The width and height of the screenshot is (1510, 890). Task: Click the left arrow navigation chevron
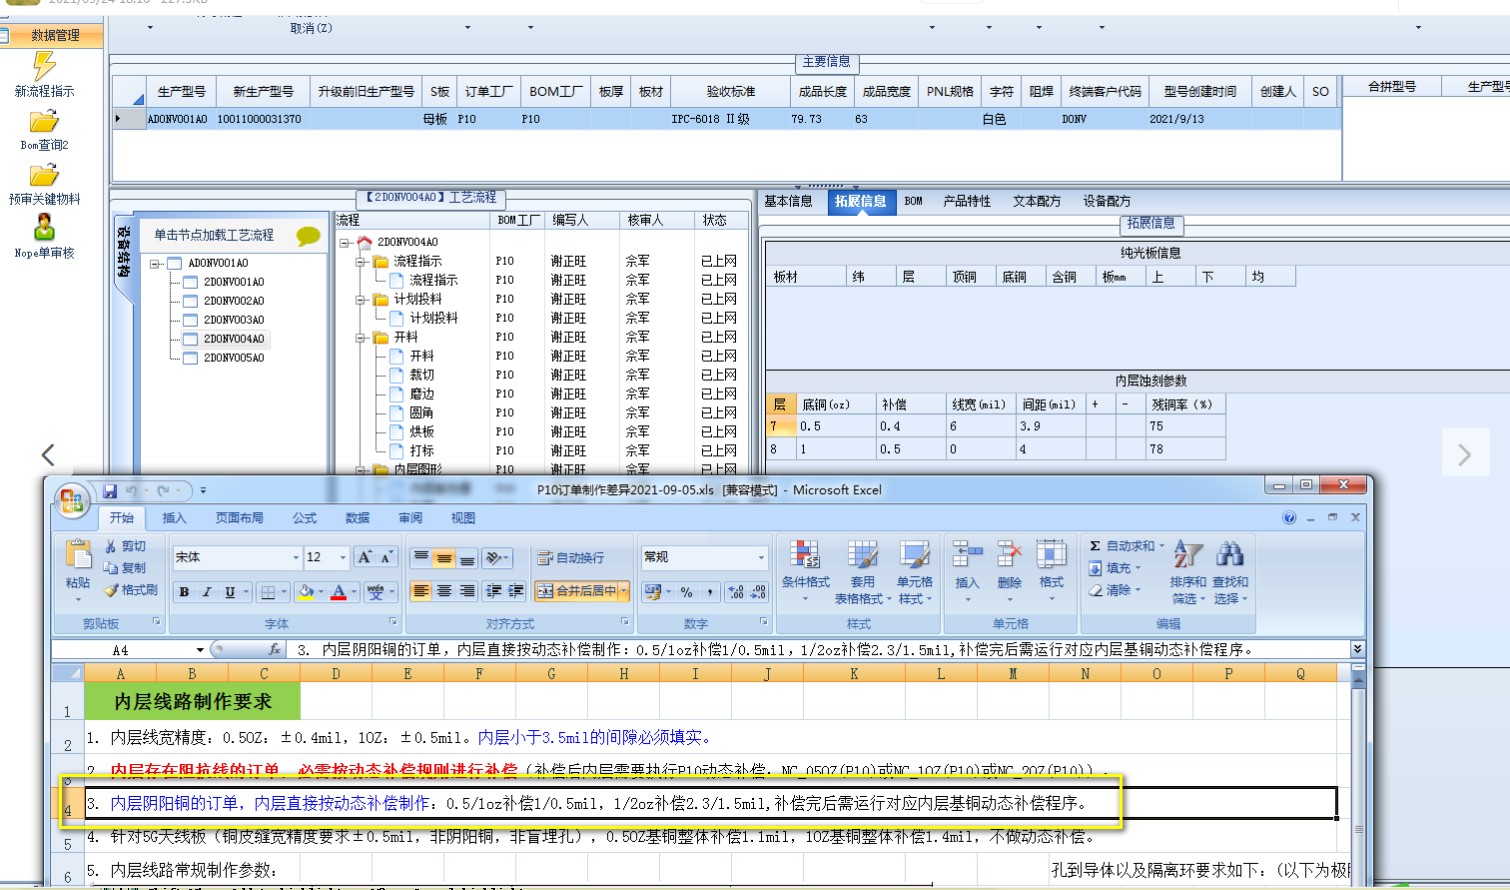click(48, 455)
